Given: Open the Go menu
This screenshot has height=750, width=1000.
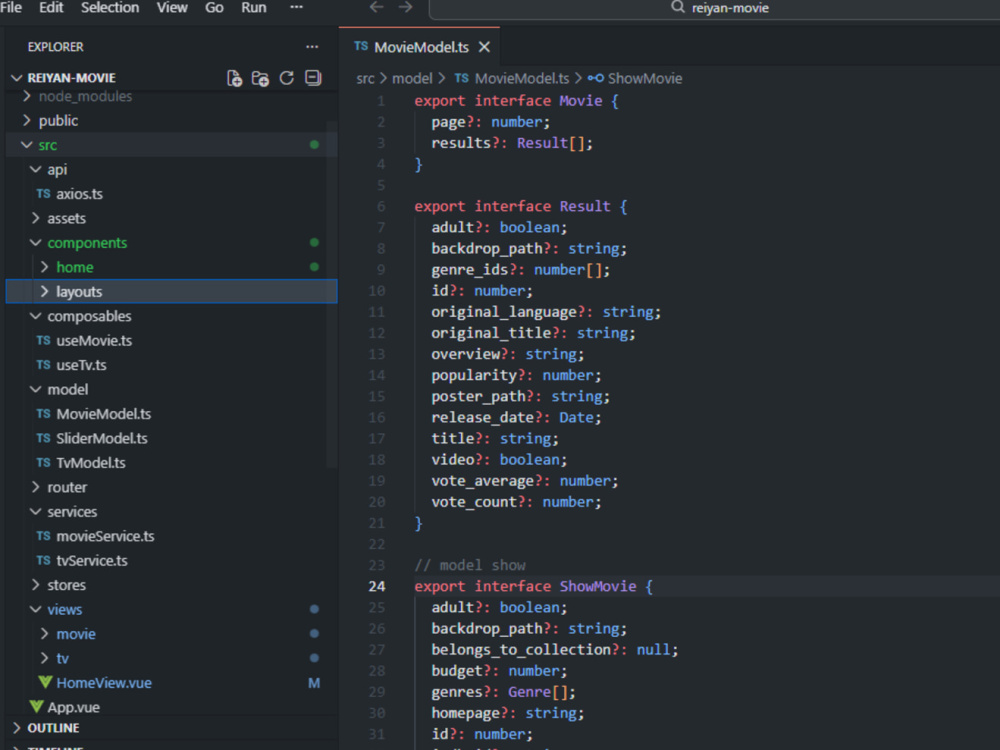Looking at the screenshot, I should point(214,8).
